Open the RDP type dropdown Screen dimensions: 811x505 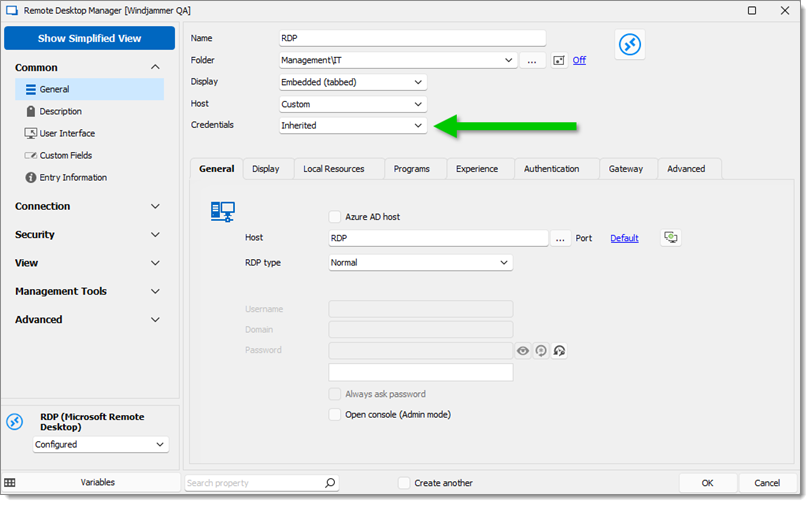coord(420,263)
